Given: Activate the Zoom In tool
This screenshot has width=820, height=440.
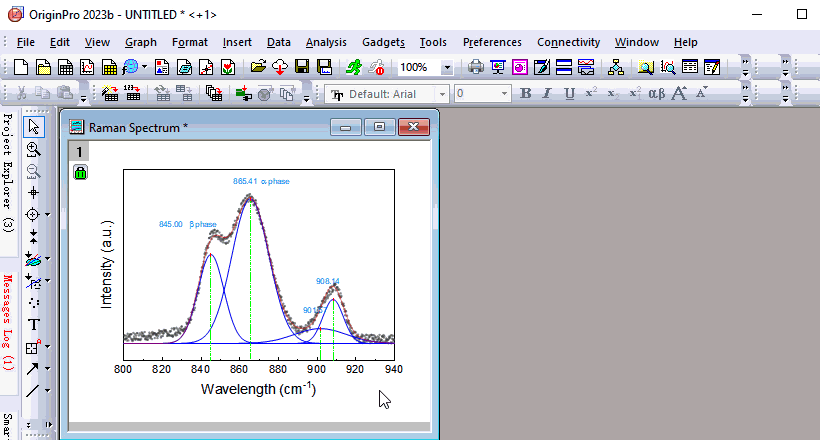Looking at the screenshot, I should coord(33,148).
